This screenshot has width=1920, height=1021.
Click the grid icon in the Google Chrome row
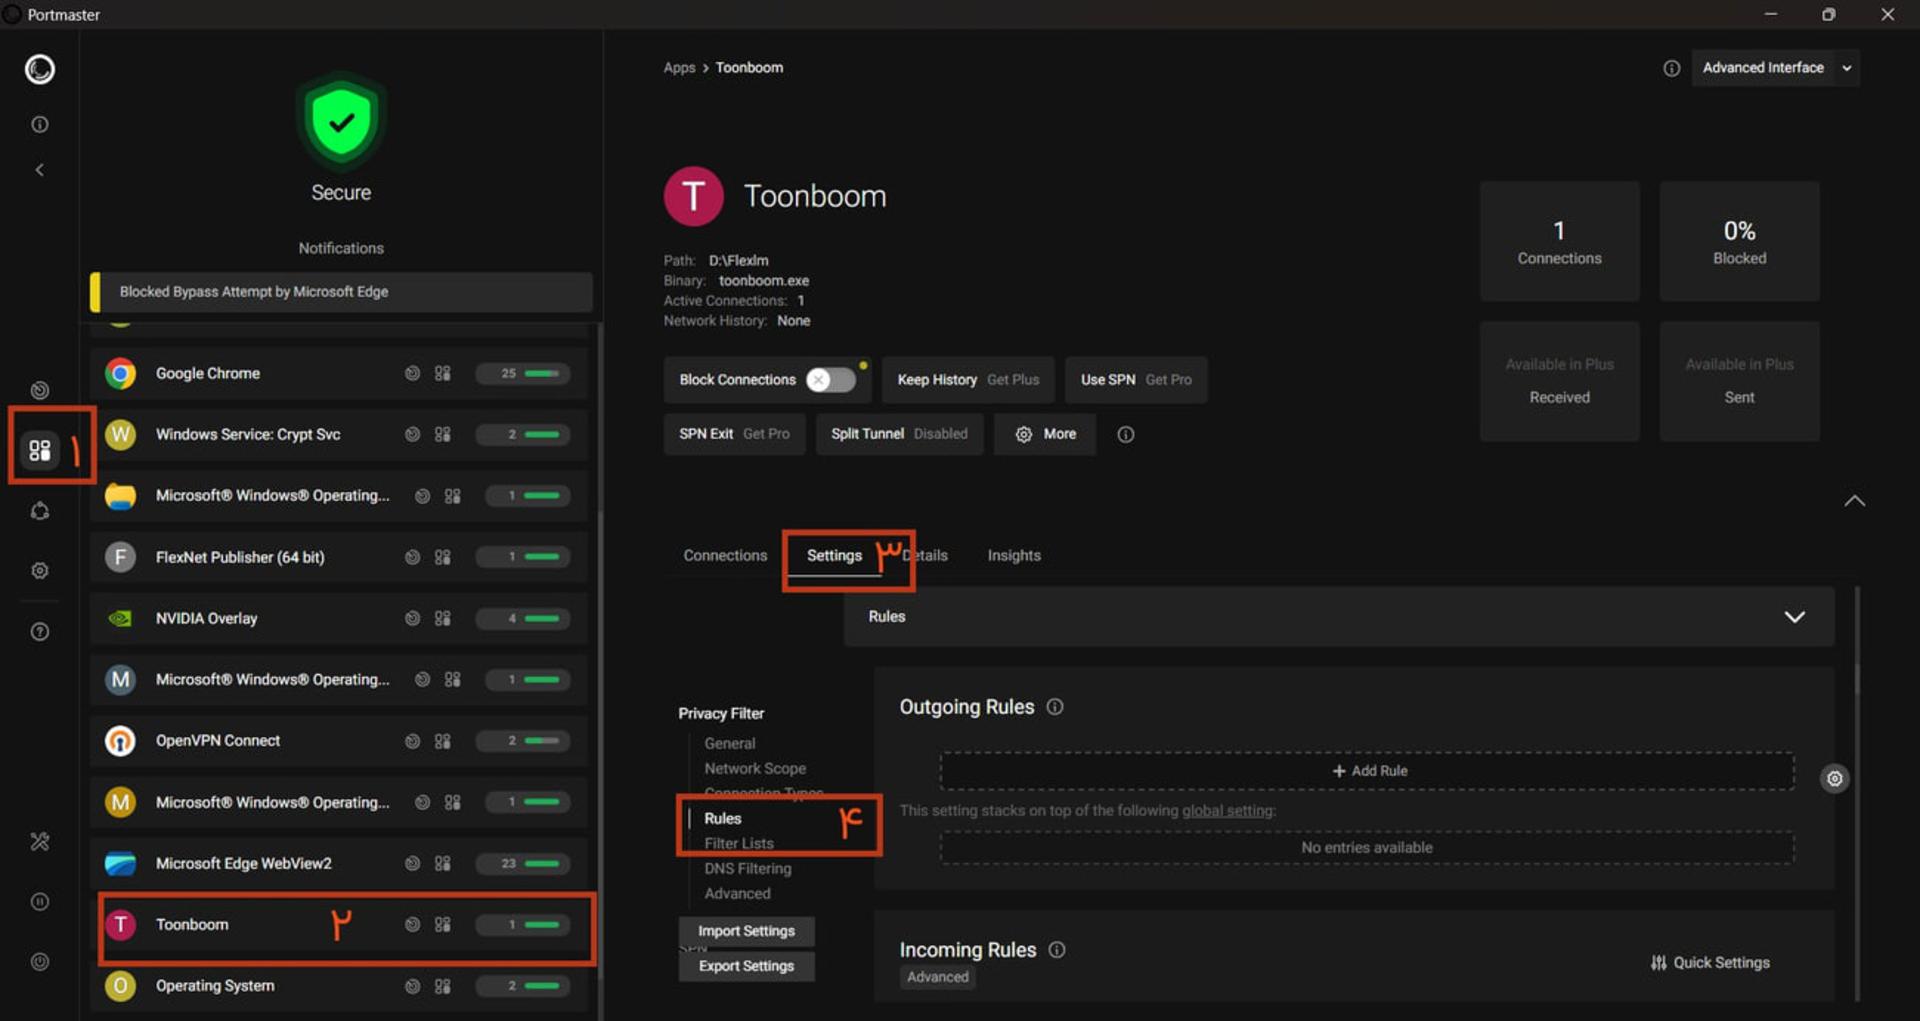(x=442, y=373)
